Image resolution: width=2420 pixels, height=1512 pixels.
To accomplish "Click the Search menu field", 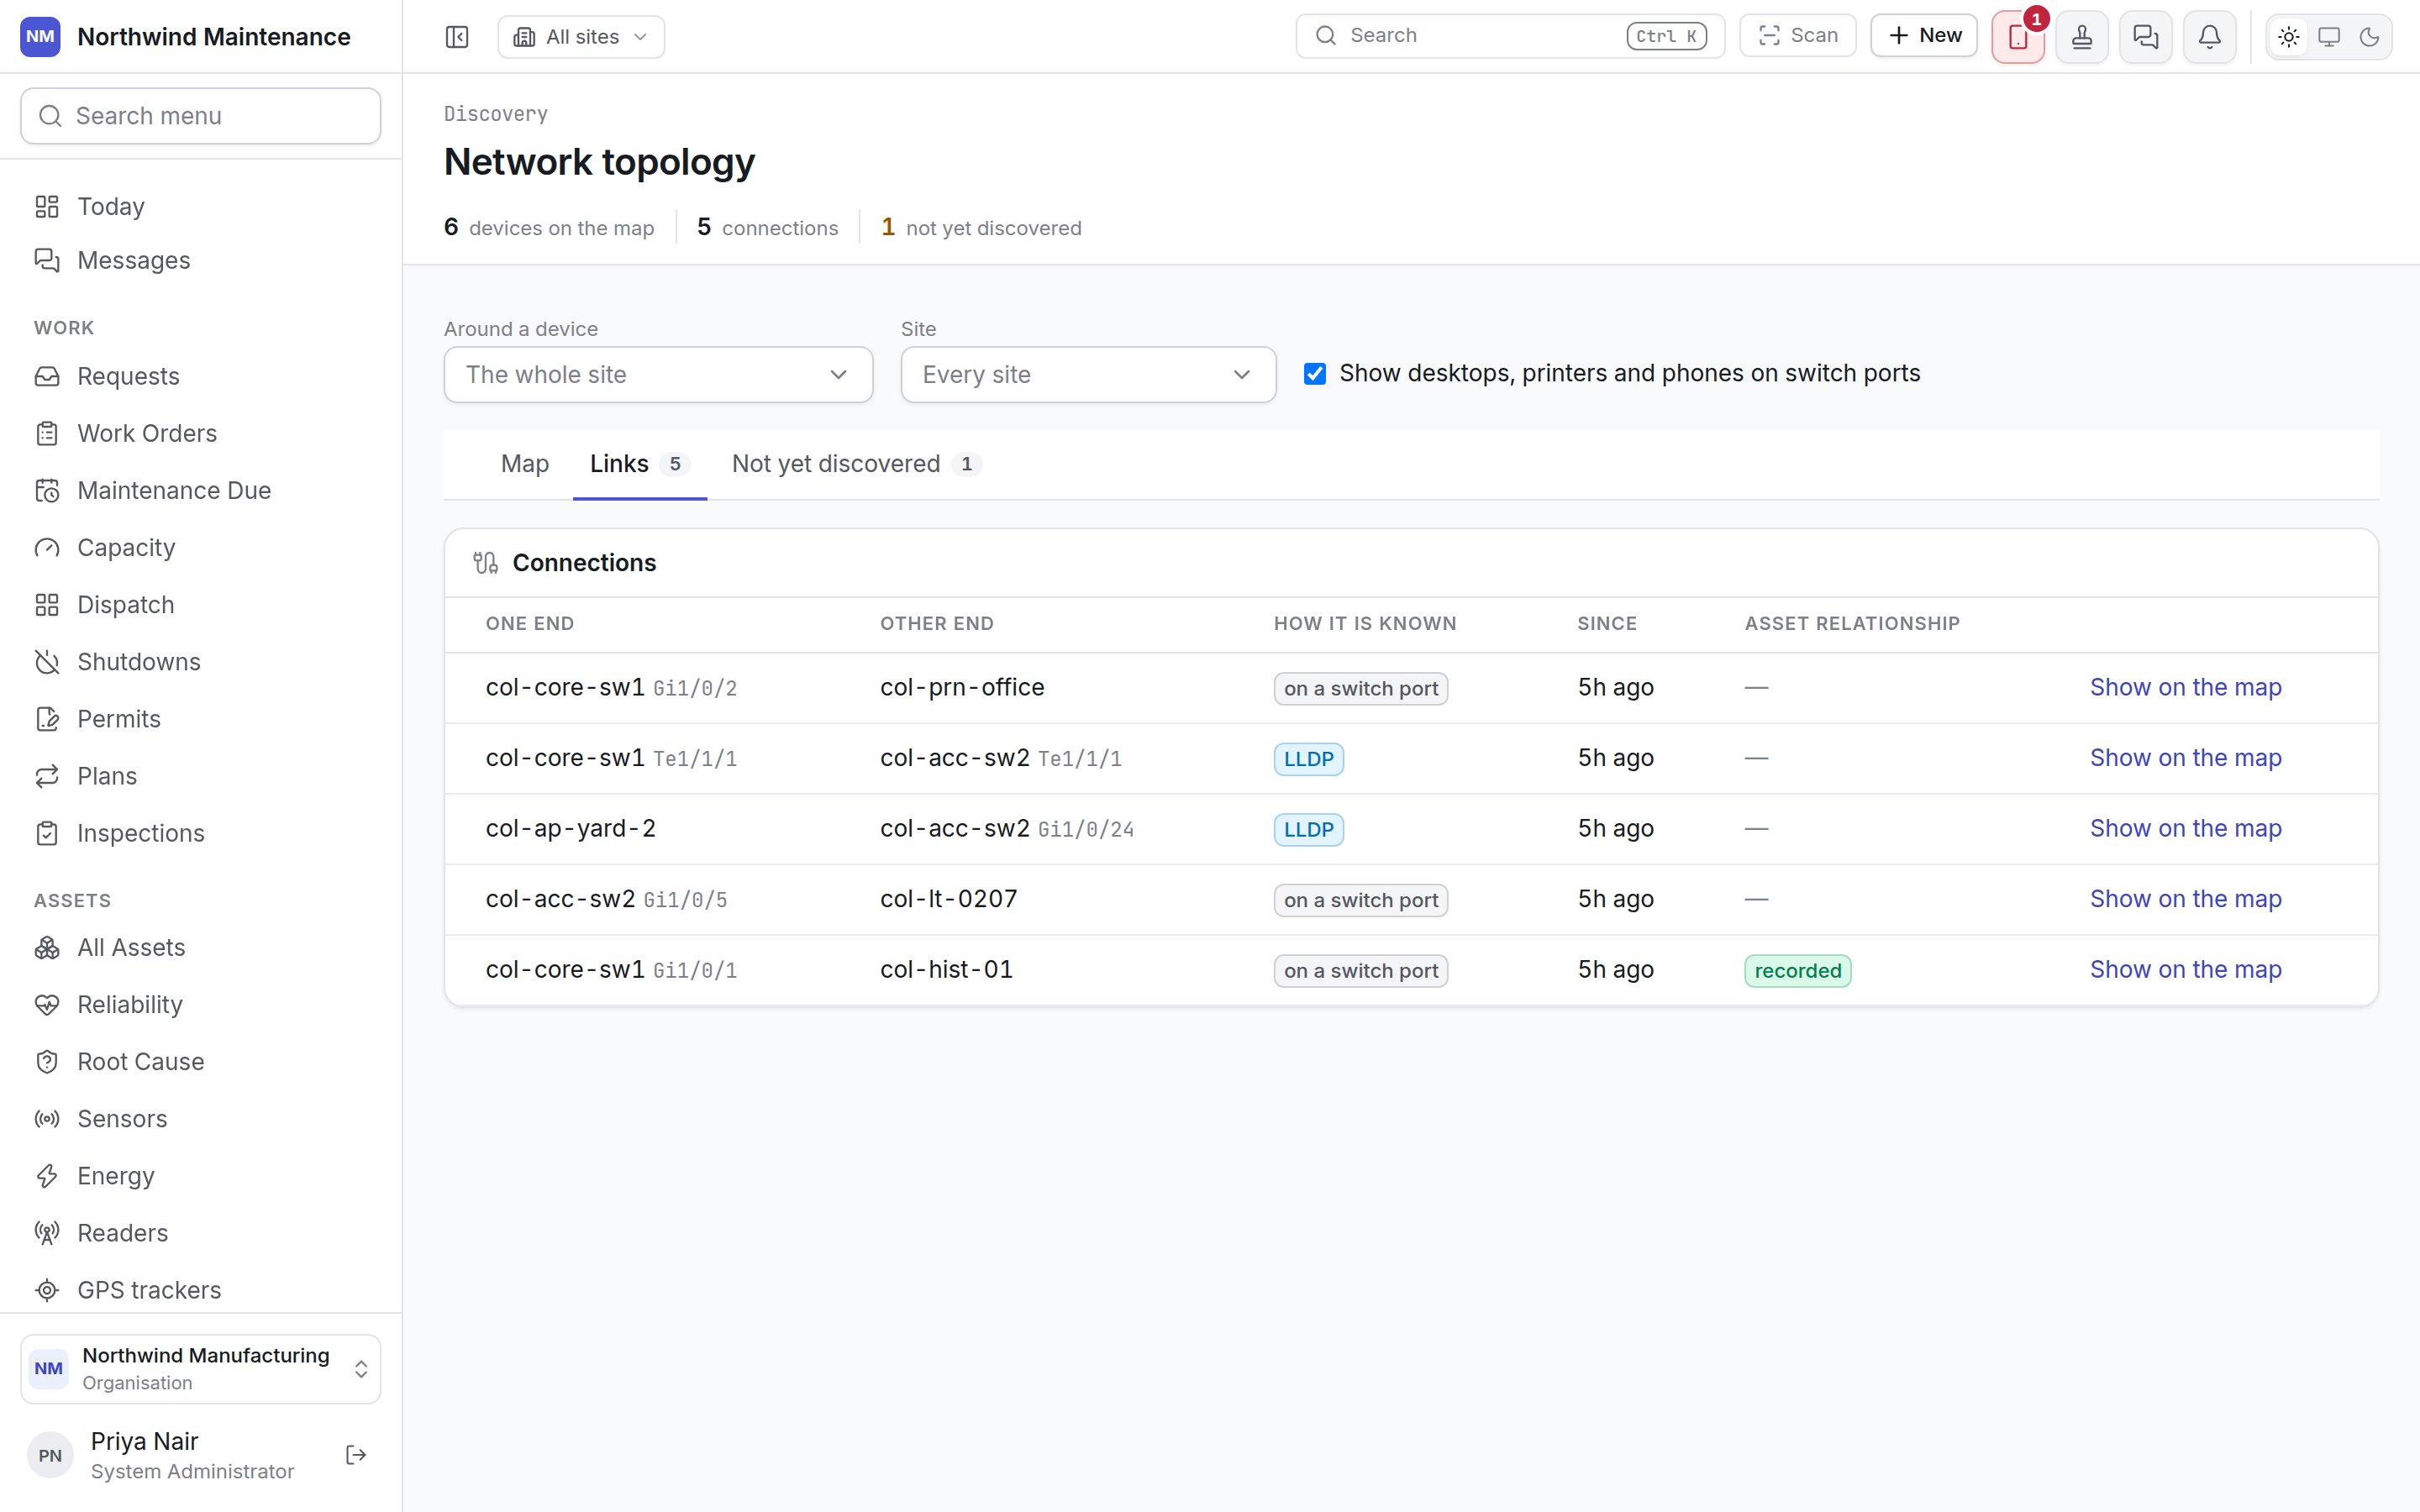I will point(201,116).
